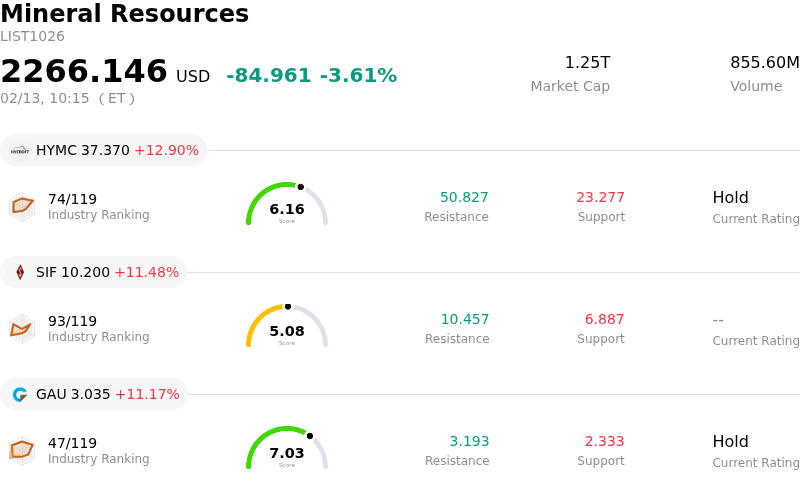This screenshot has width=800, height=488.
Task: Select the GAU 7.03 score gauge
Action: click(287, 448)
